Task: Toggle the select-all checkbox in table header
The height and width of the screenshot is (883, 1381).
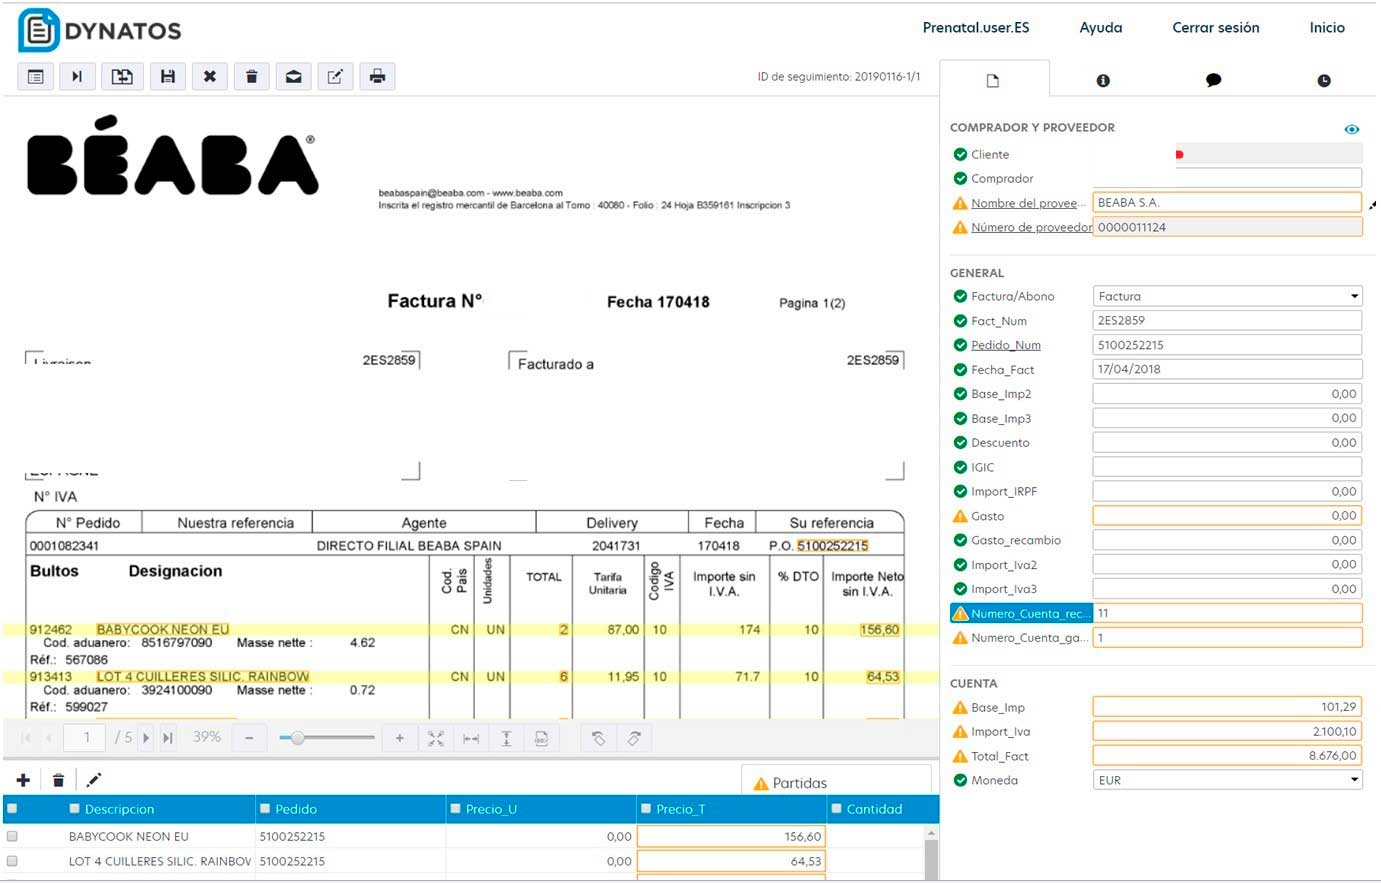Action: tap(11, 808)
